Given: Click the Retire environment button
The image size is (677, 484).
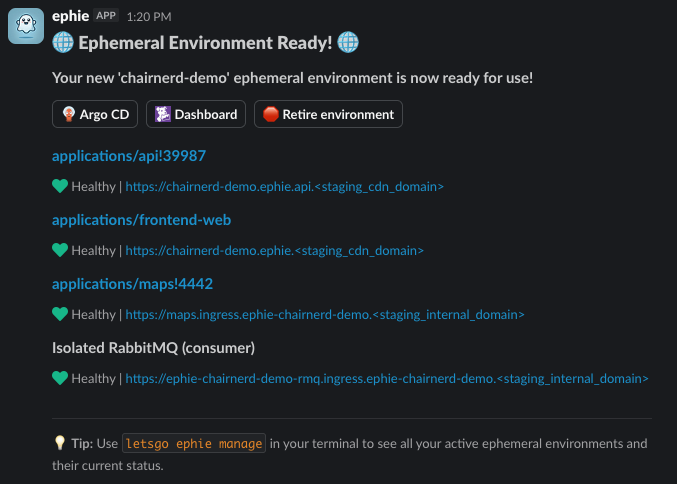Looking at the screenshot, I should (329, 114).
